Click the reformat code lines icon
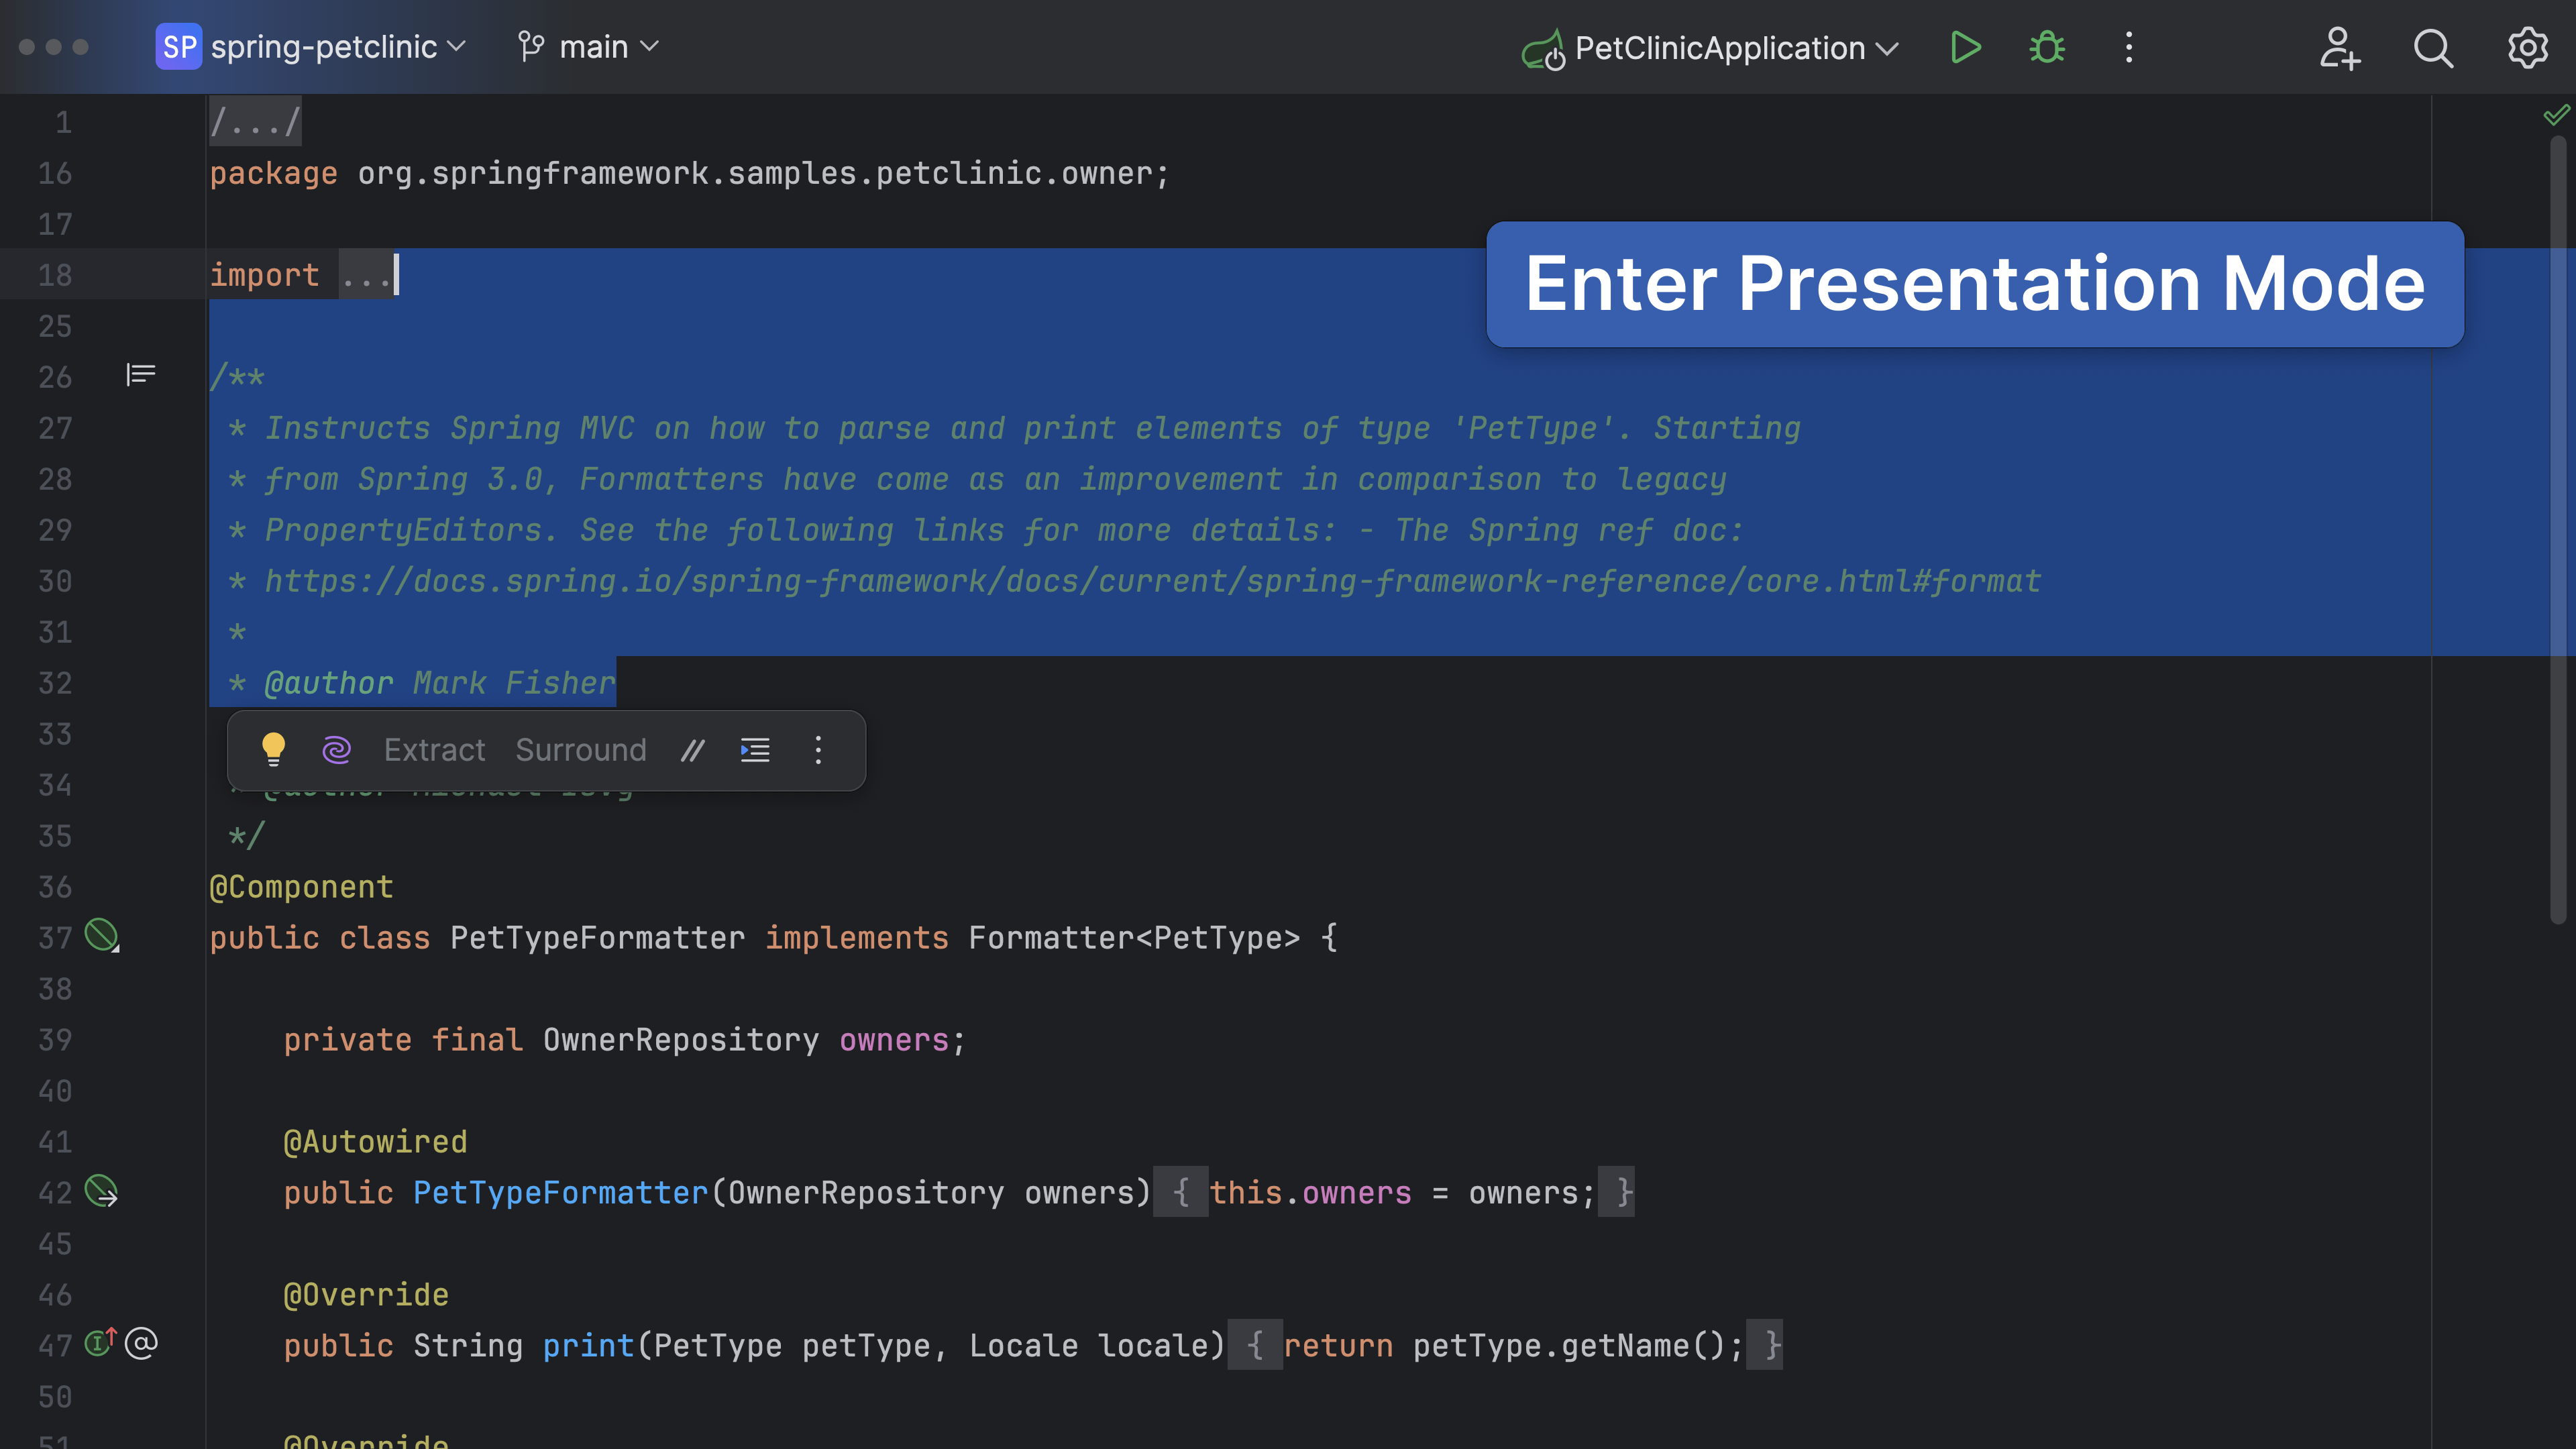Image resolution: width=2576 pixels, height=1449 pixels. (x=755, y=750)
